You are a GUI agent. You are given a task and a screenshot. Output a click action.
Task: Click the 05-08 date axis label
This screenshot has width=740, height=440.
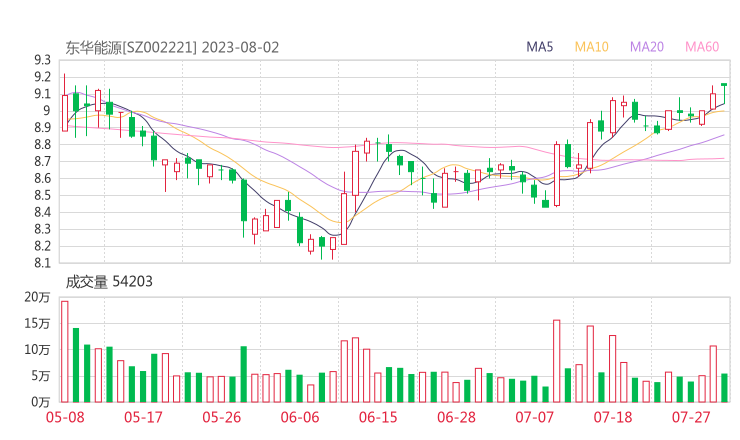(65, 417)
